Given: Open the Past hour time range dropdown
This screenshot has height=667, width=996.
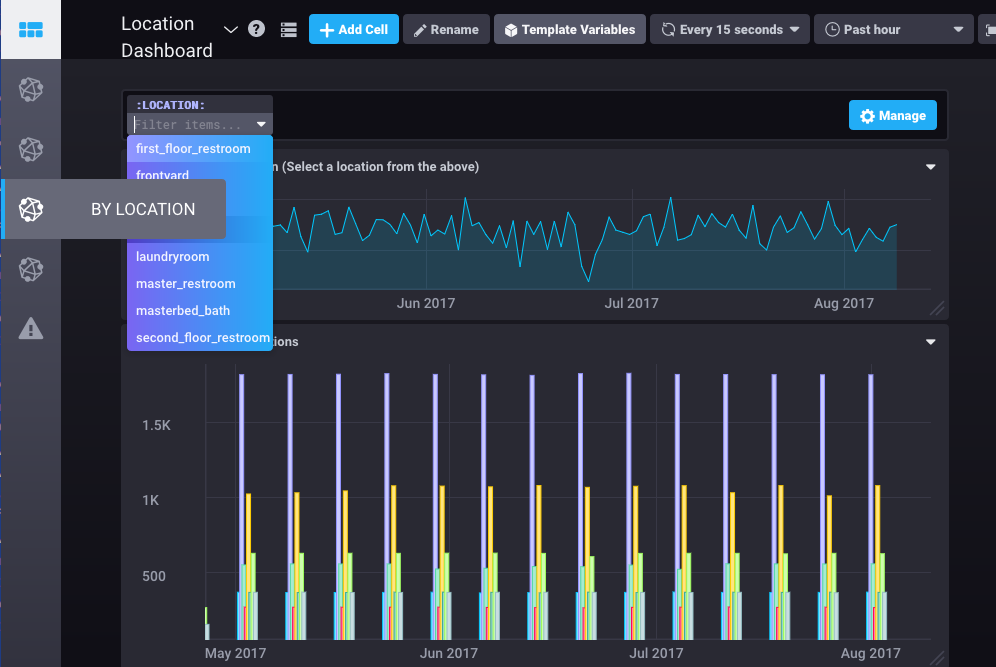Looking at the screenshot, I should pos(894,29).
